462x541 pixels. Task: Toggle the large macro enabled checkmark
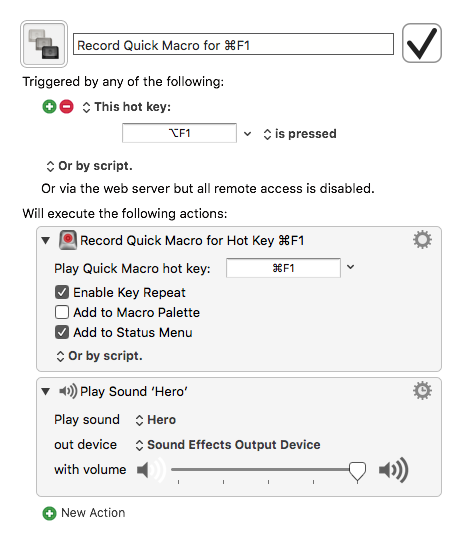pyautogui.click(x=422, y=43)
